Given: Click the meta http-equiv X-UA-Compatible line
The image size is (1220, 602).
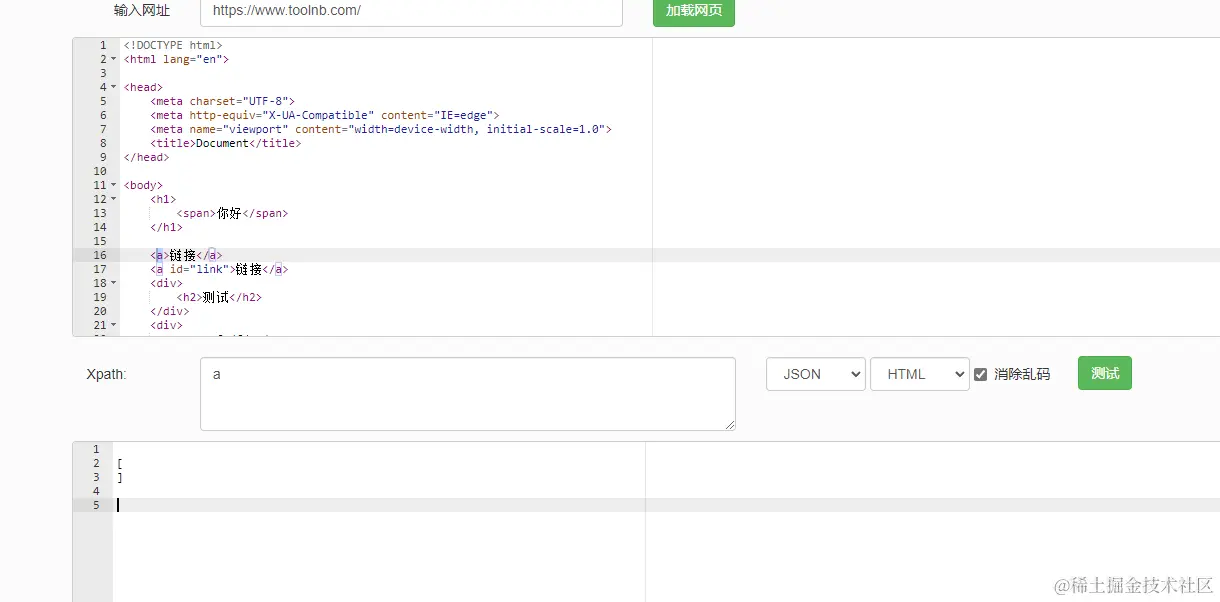Looking at the screenshot, I should click(x=325, y=115).
